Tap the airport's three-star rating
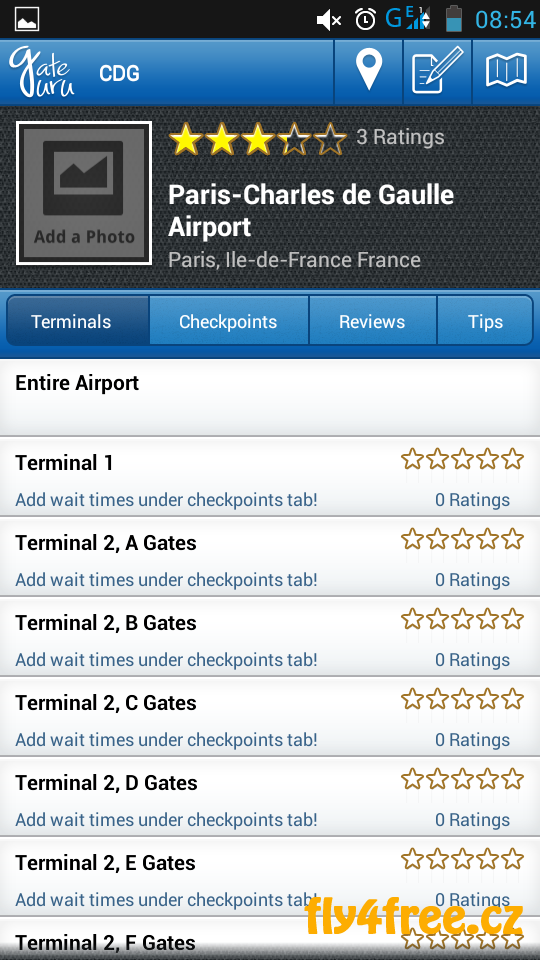This screenshot has width=540, height=960. [257, 139]
